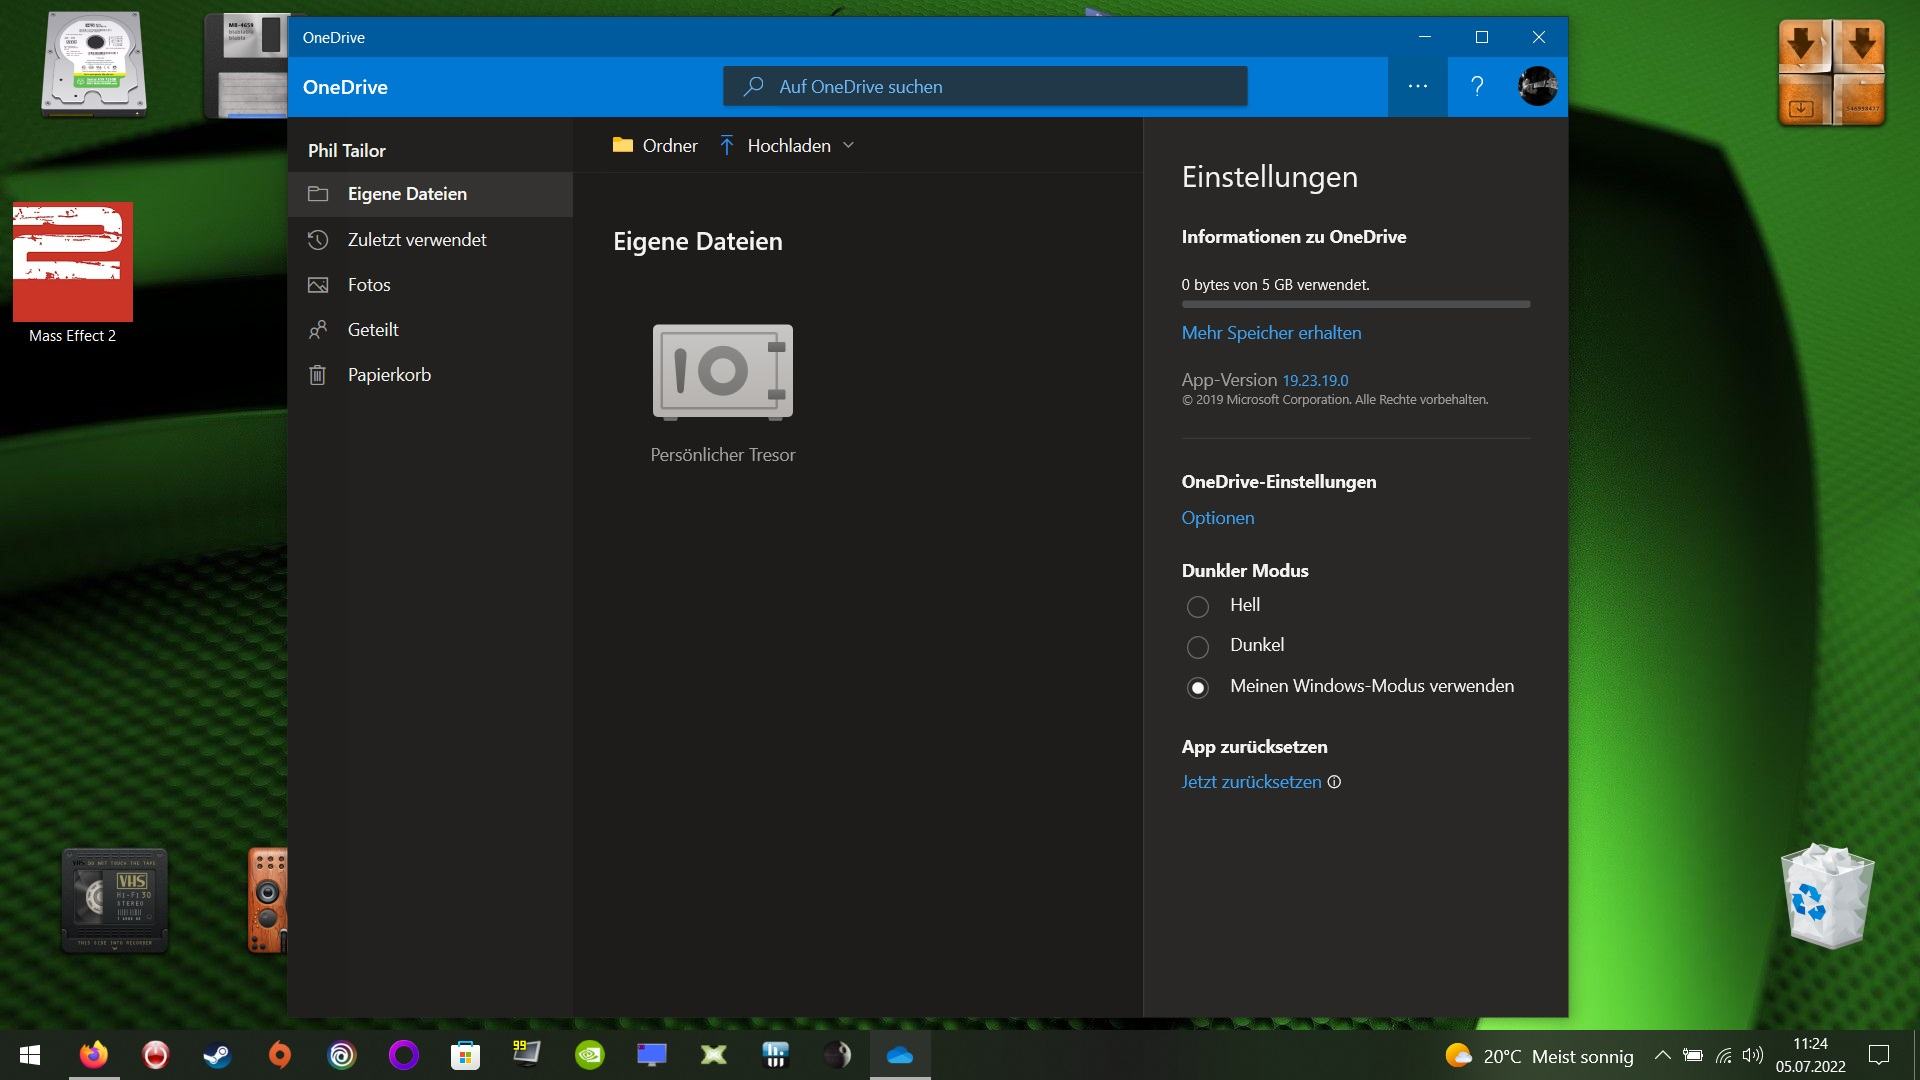Open the Windows Start menu
The image size is (1920, 1080).
click(30, 1055)
